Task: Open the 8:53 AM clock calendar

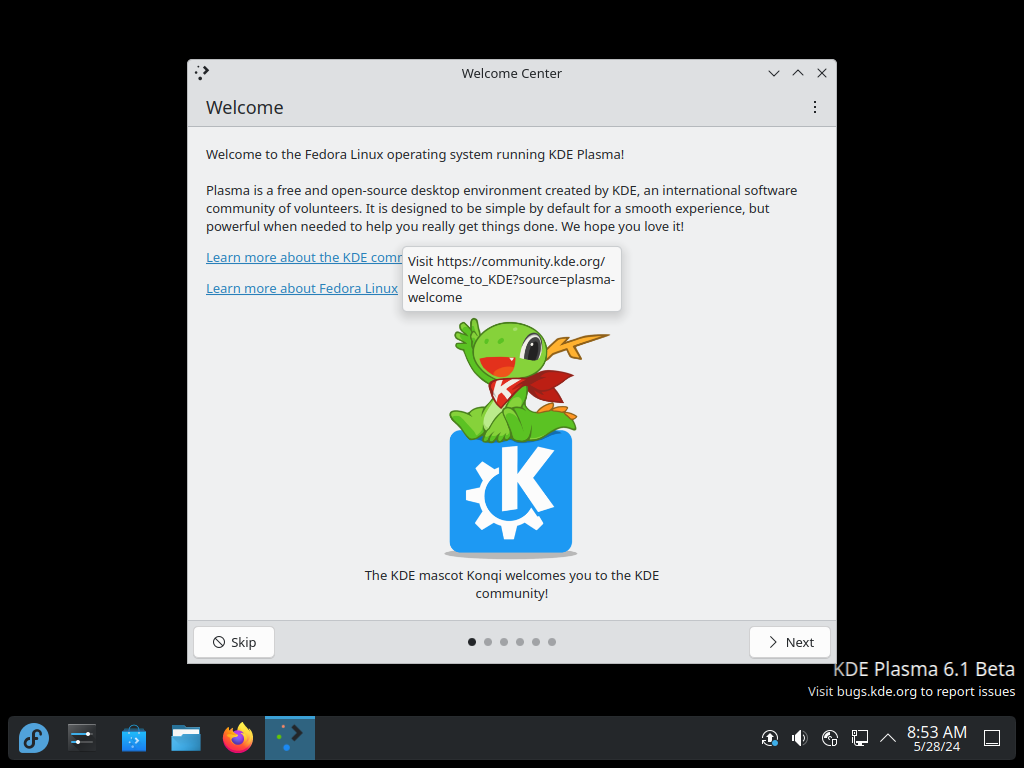Action: [936, 738]
